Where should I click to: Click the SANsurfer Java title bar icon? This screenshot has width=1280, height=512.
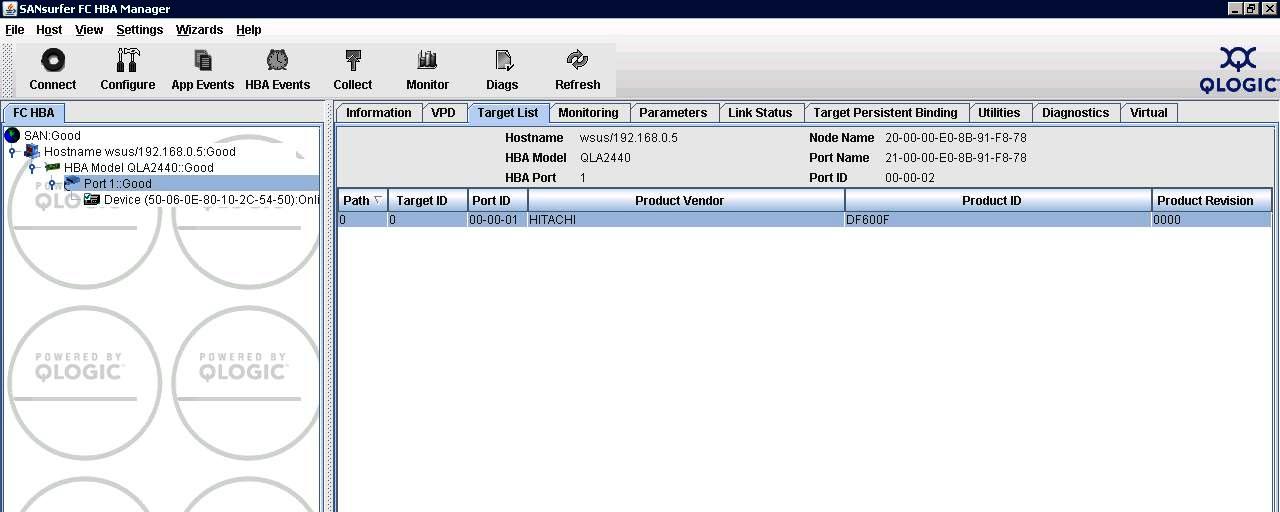[9, 9]
